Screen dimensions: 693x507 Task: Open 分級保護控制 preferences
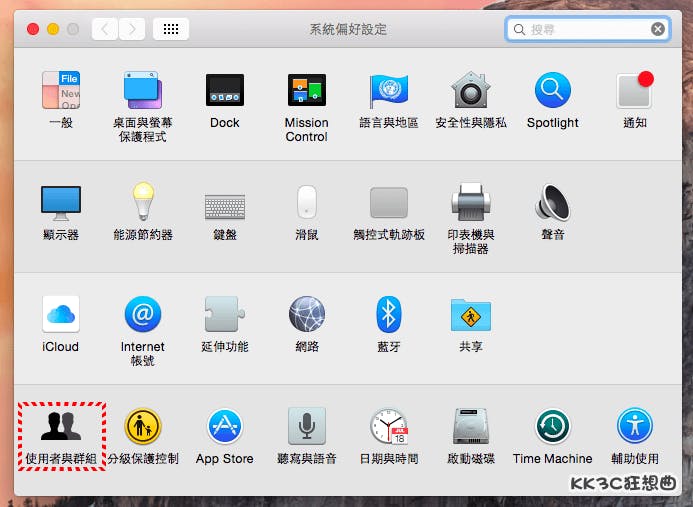(143, 426)
